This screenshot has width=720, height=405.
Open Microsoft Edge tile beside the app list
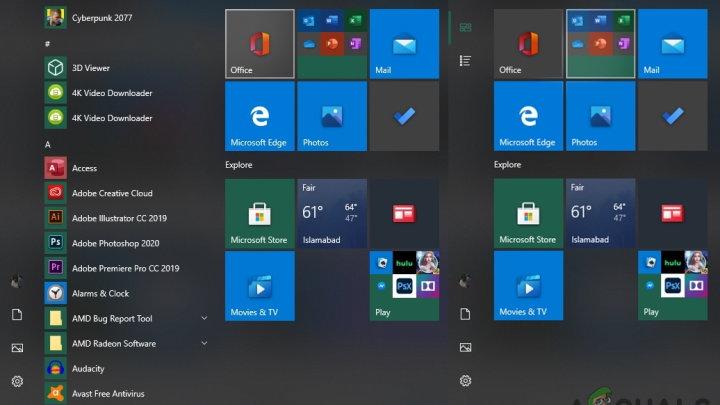tap(260, 116)
